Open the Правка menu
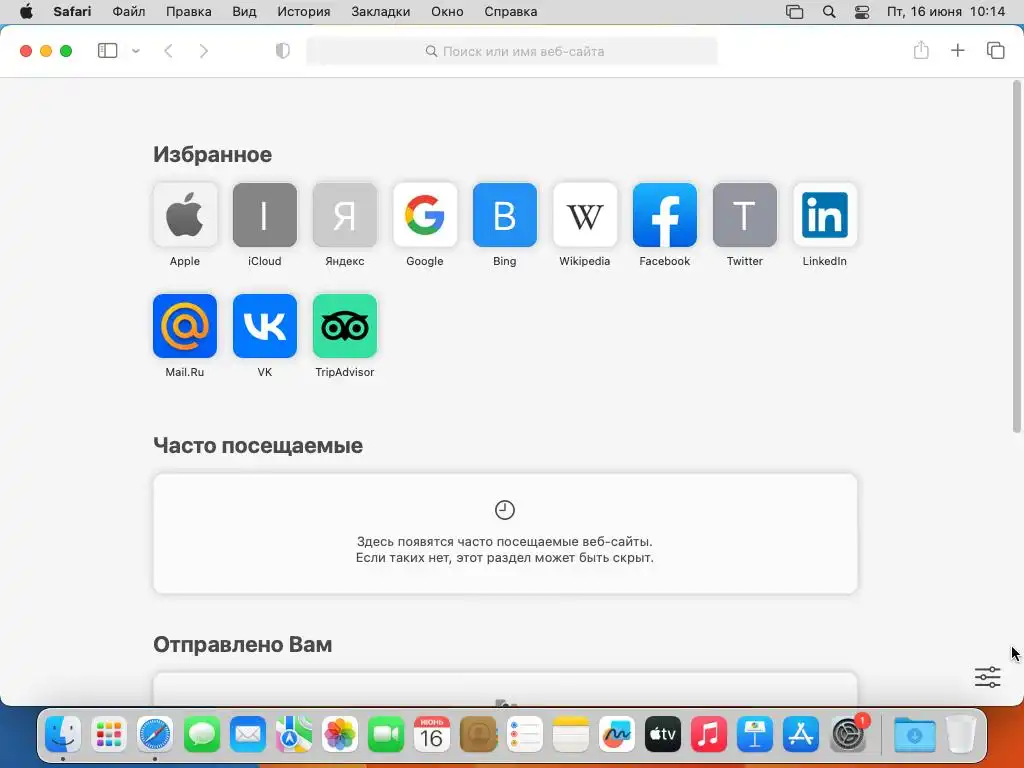This screenshot has width=1024, height=768. click(189, 12)
